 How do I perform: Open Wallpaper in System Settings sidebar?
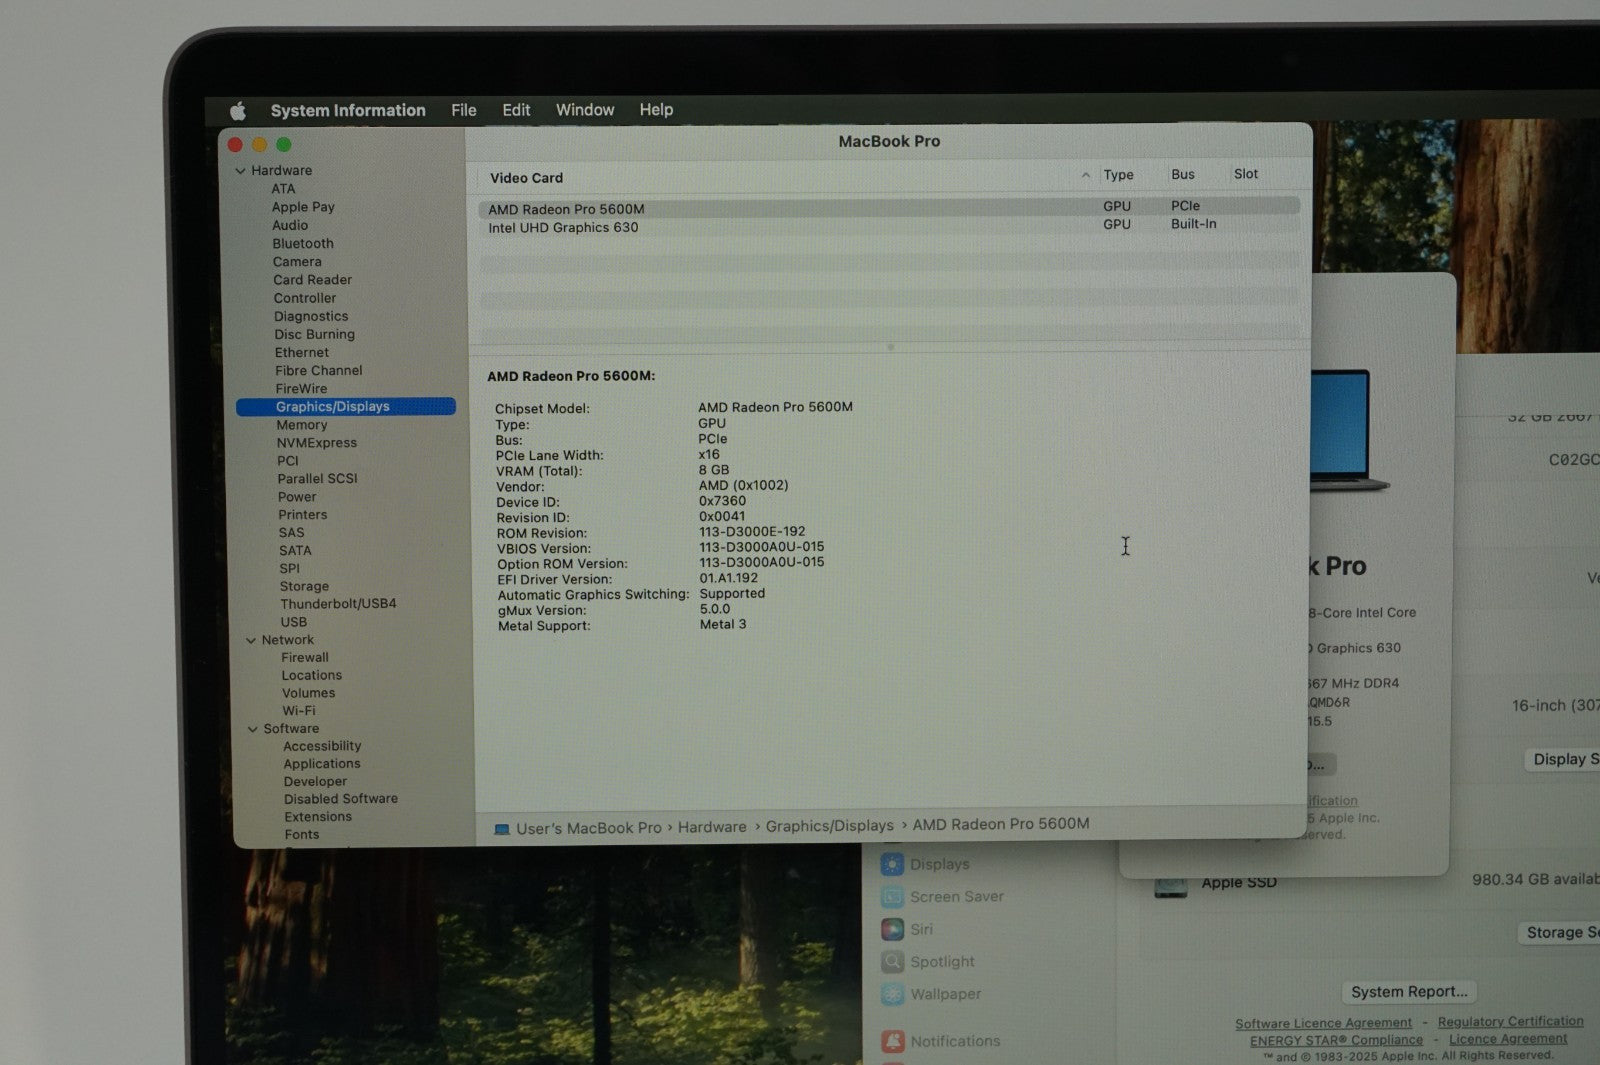coord(931,994)
